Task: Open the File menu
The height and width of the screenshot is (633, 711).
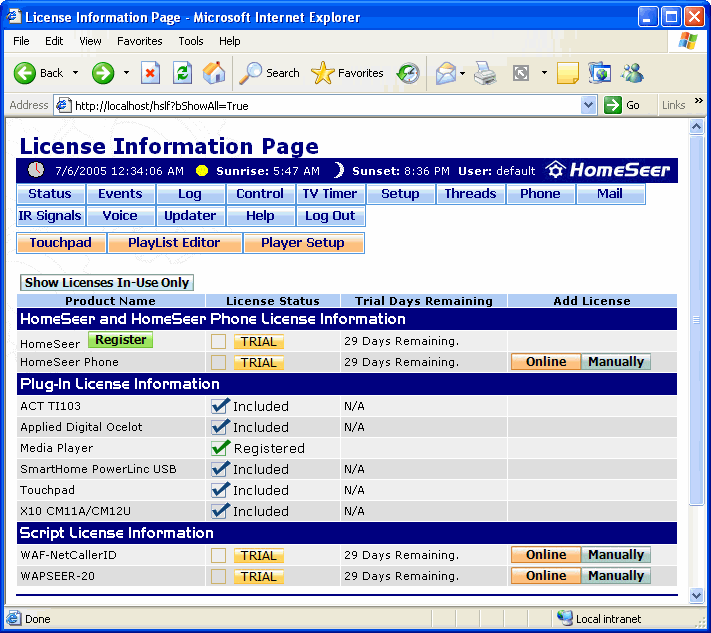Action: (x=21, y=41)
